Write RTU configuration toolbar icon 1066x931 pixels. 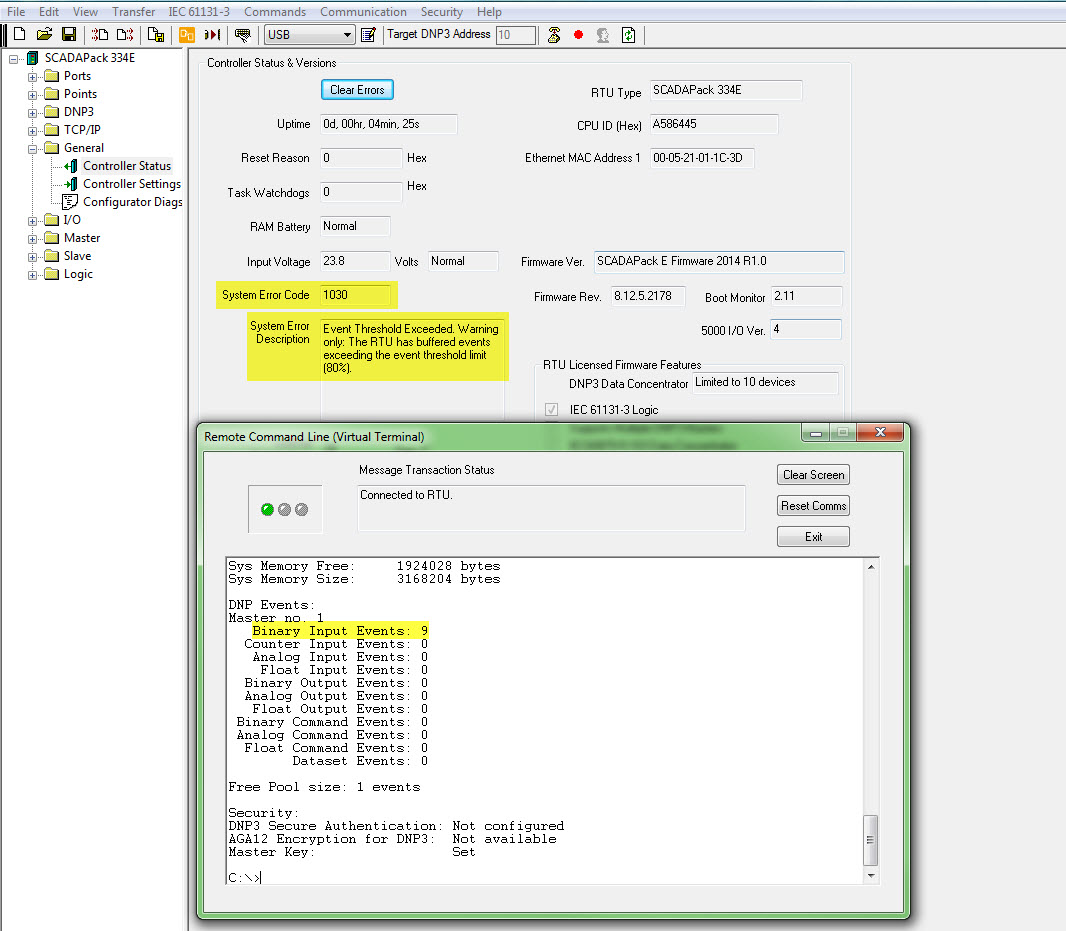pos(125,35)
